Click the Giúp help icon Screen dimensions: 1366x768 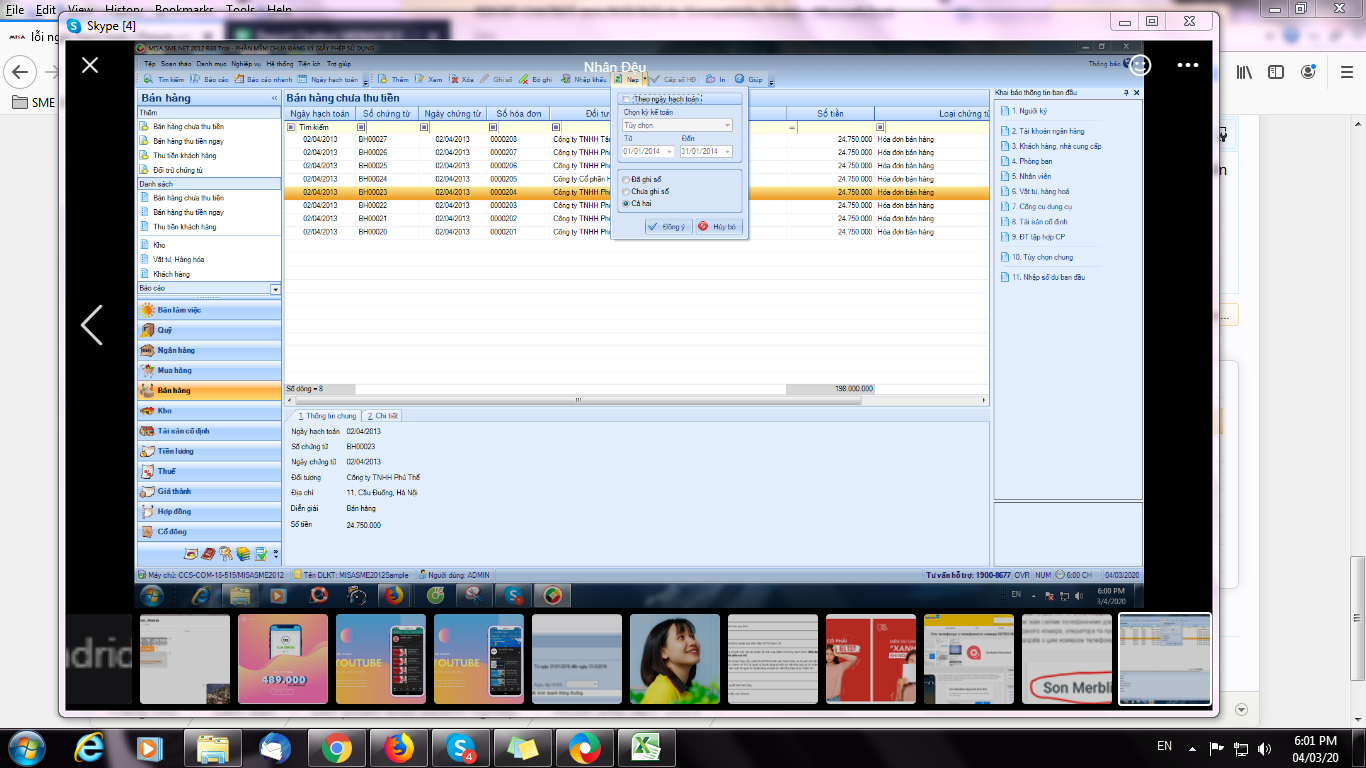coord(739,79)
